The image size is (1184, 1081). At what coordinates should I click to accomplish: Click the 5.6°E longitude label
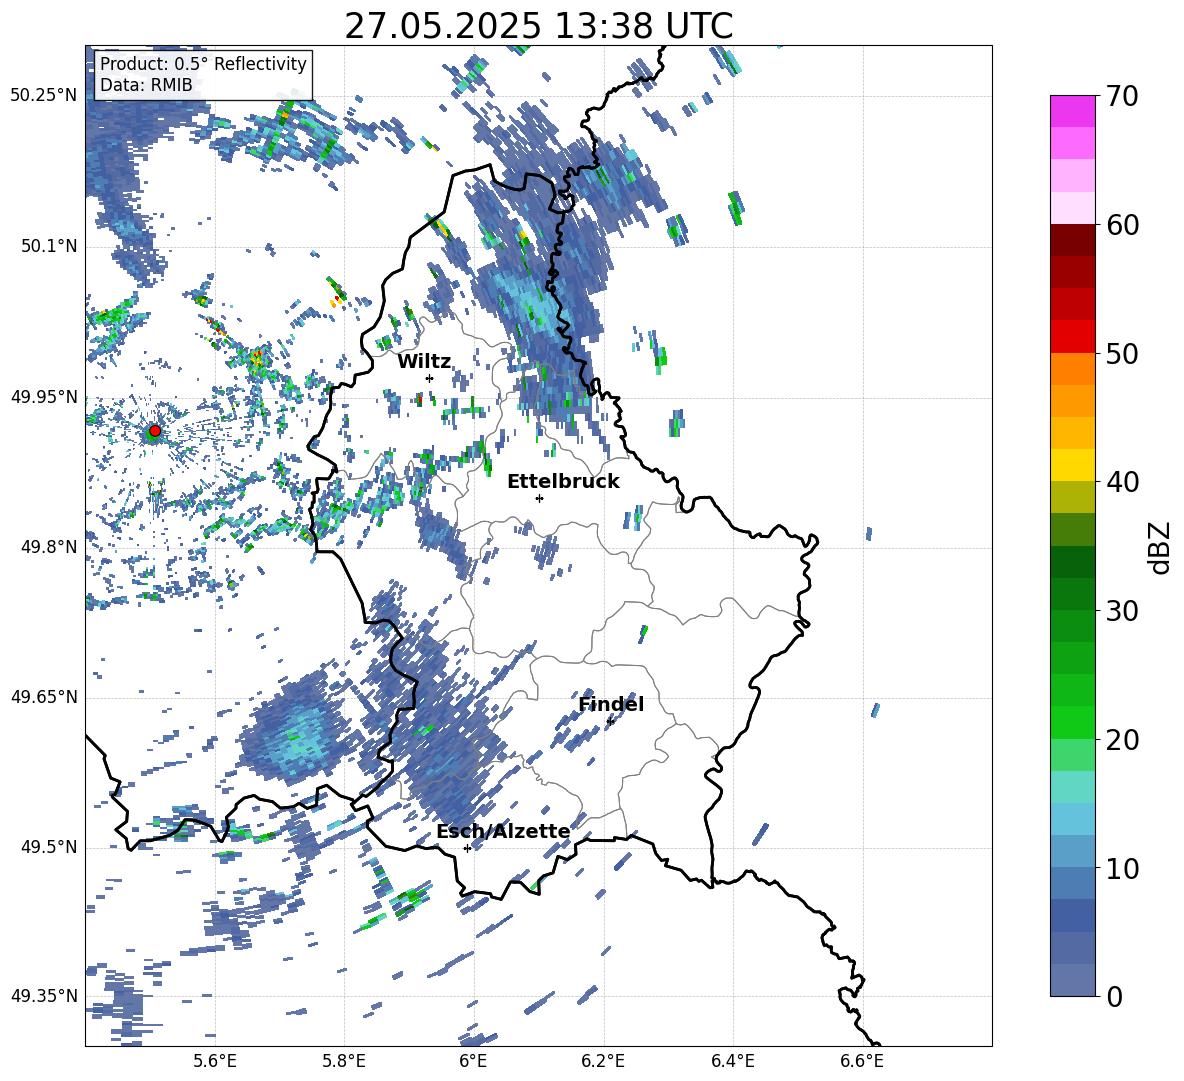pyautogui.click(x=214, y=1062)
